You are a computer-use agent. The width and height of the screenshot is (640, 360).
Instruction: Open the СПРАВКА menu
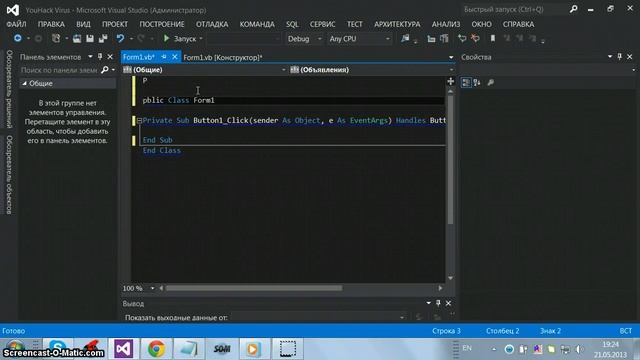click(518, 24)
